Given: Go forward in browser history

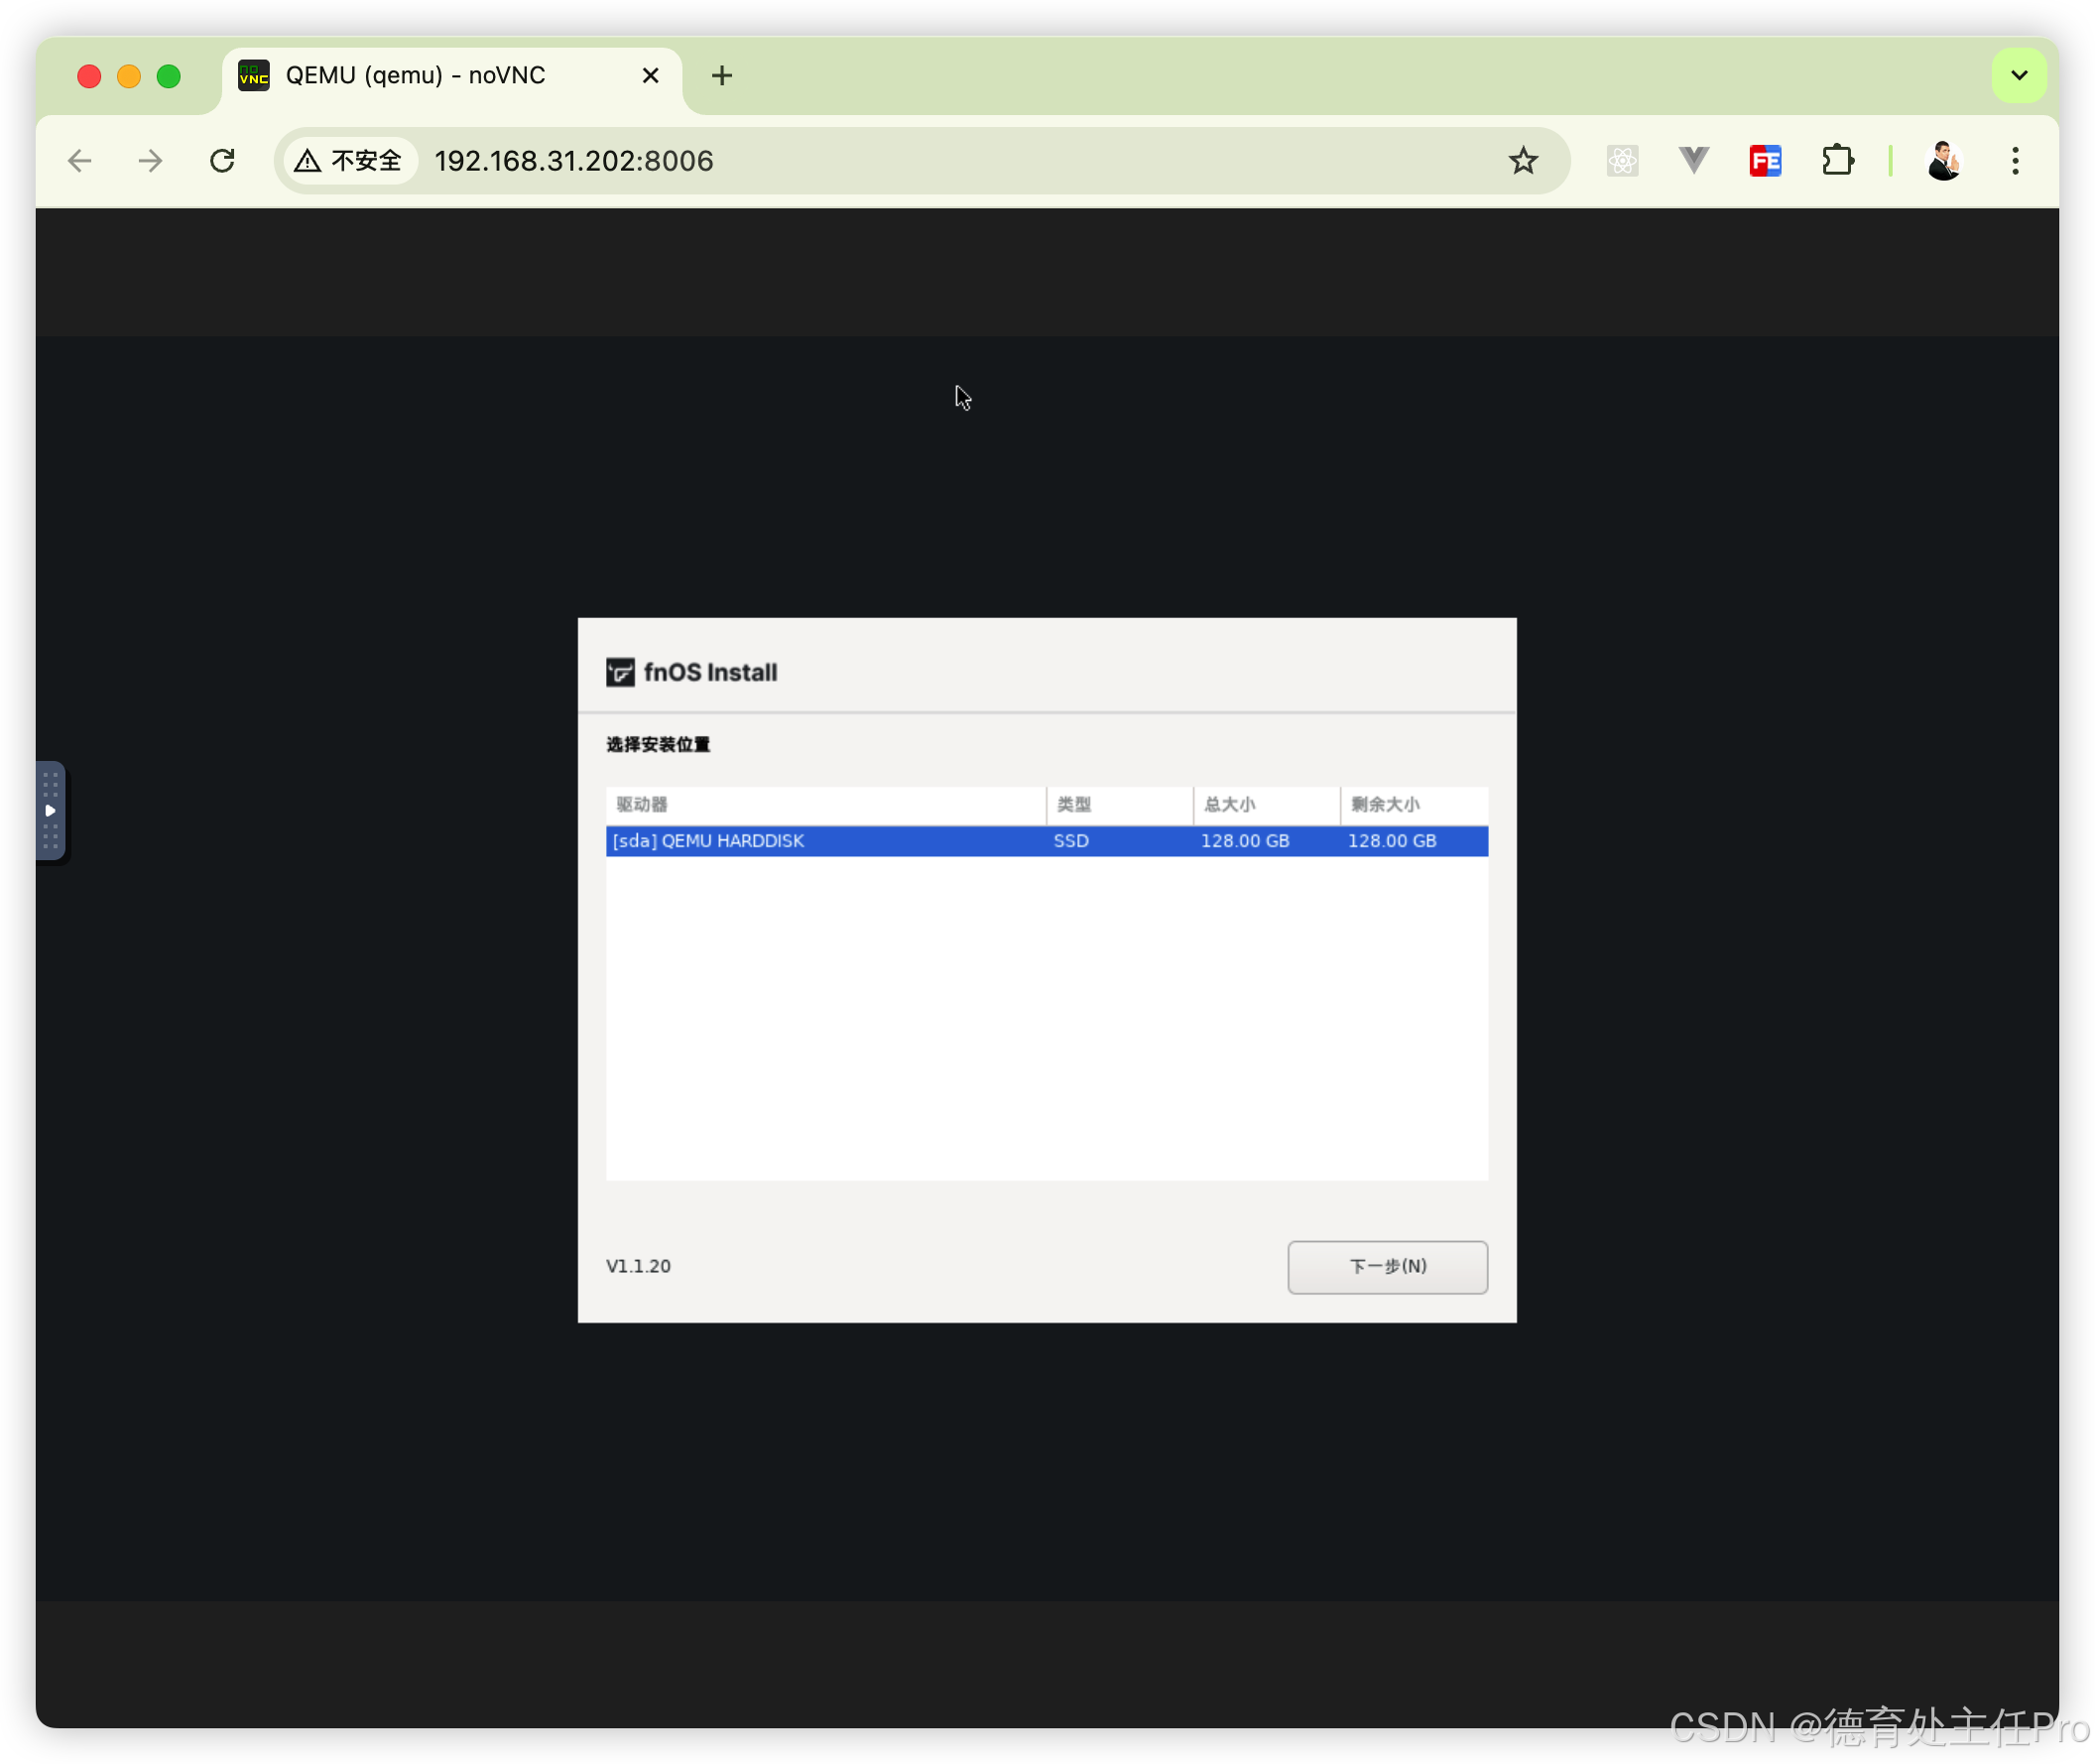Looking at the screenshot, I should click(150, 161).
